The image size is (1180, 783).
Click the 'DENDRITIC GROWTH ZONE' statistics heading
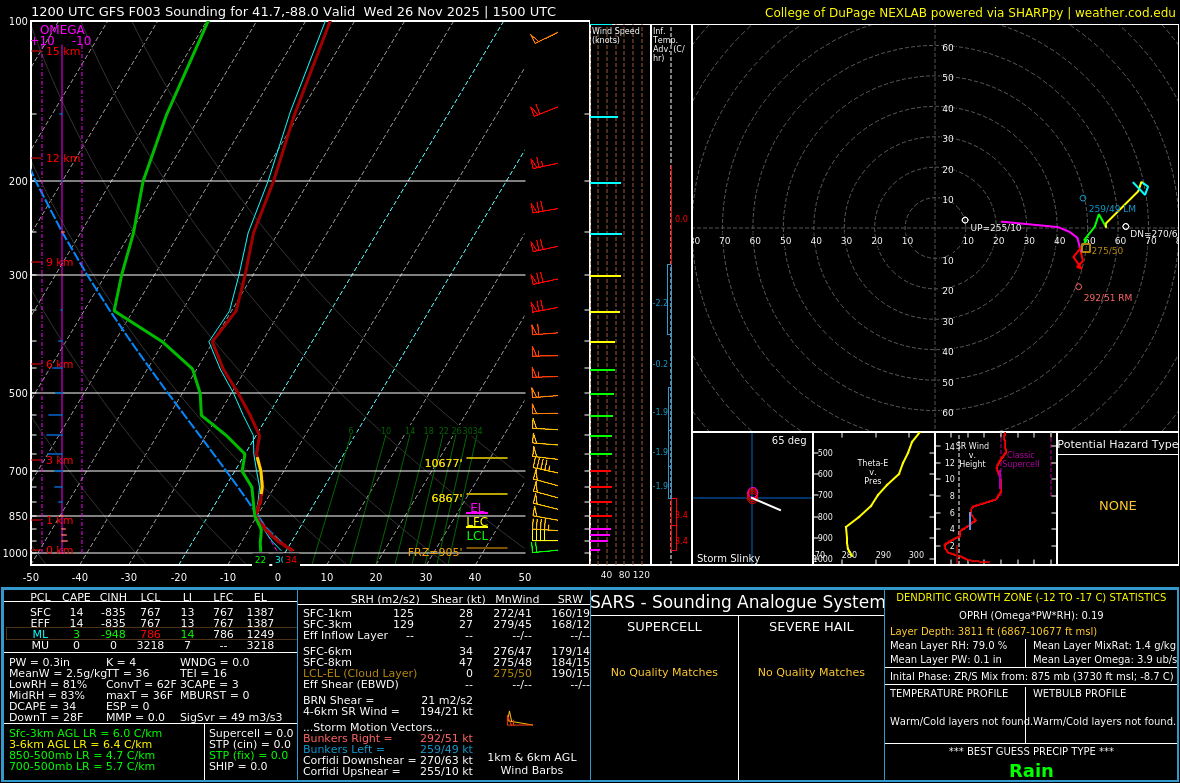[1031, 598]
